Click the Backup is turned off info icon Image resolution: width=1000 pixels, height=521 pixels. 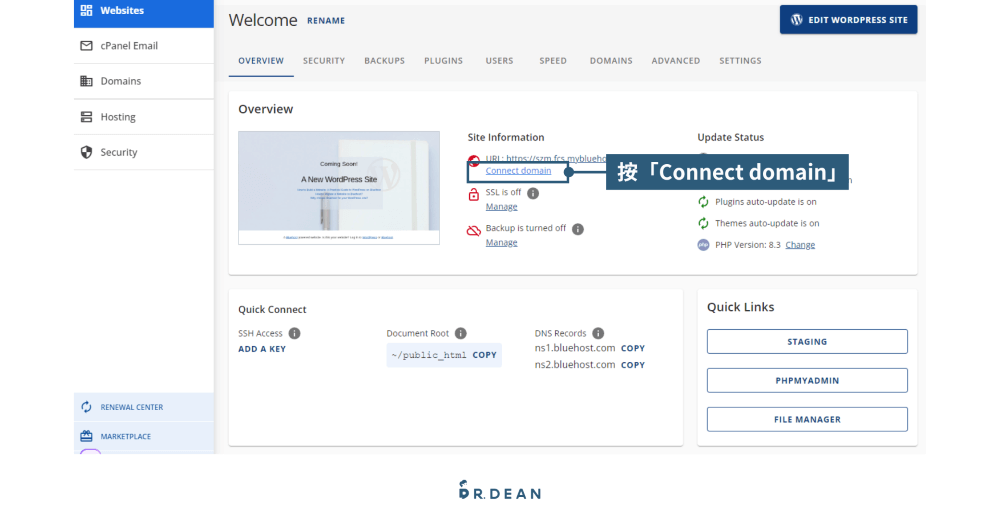coord(578,229)
